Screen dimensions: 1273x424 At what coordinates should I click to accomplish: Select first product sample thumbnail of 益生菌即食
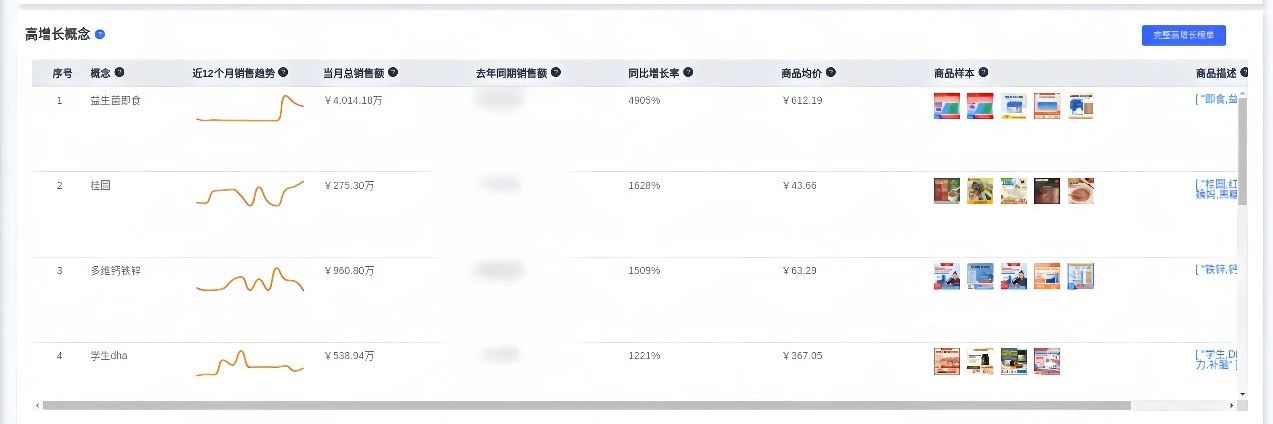click(x=946, y=106)
